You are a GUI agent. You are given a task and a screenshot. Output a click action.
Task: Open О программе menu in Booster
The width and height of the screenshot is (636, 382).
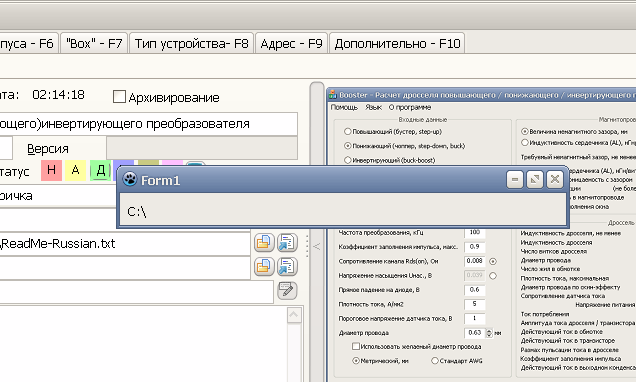410,107
